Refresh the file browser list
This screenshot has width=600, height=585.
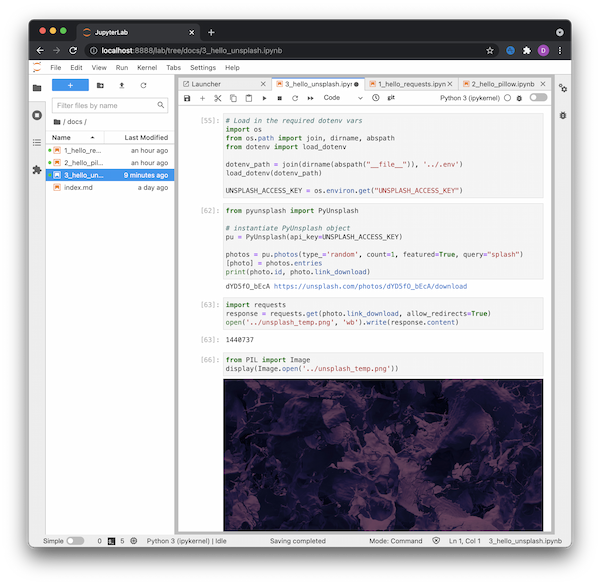pos(143,86)
